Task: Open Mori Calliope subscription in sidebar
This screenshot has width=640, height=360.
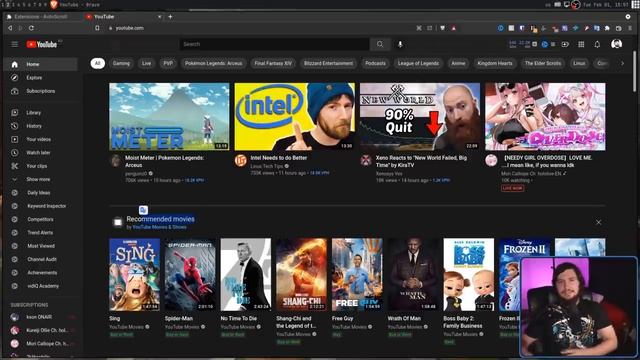Action: 40,344
